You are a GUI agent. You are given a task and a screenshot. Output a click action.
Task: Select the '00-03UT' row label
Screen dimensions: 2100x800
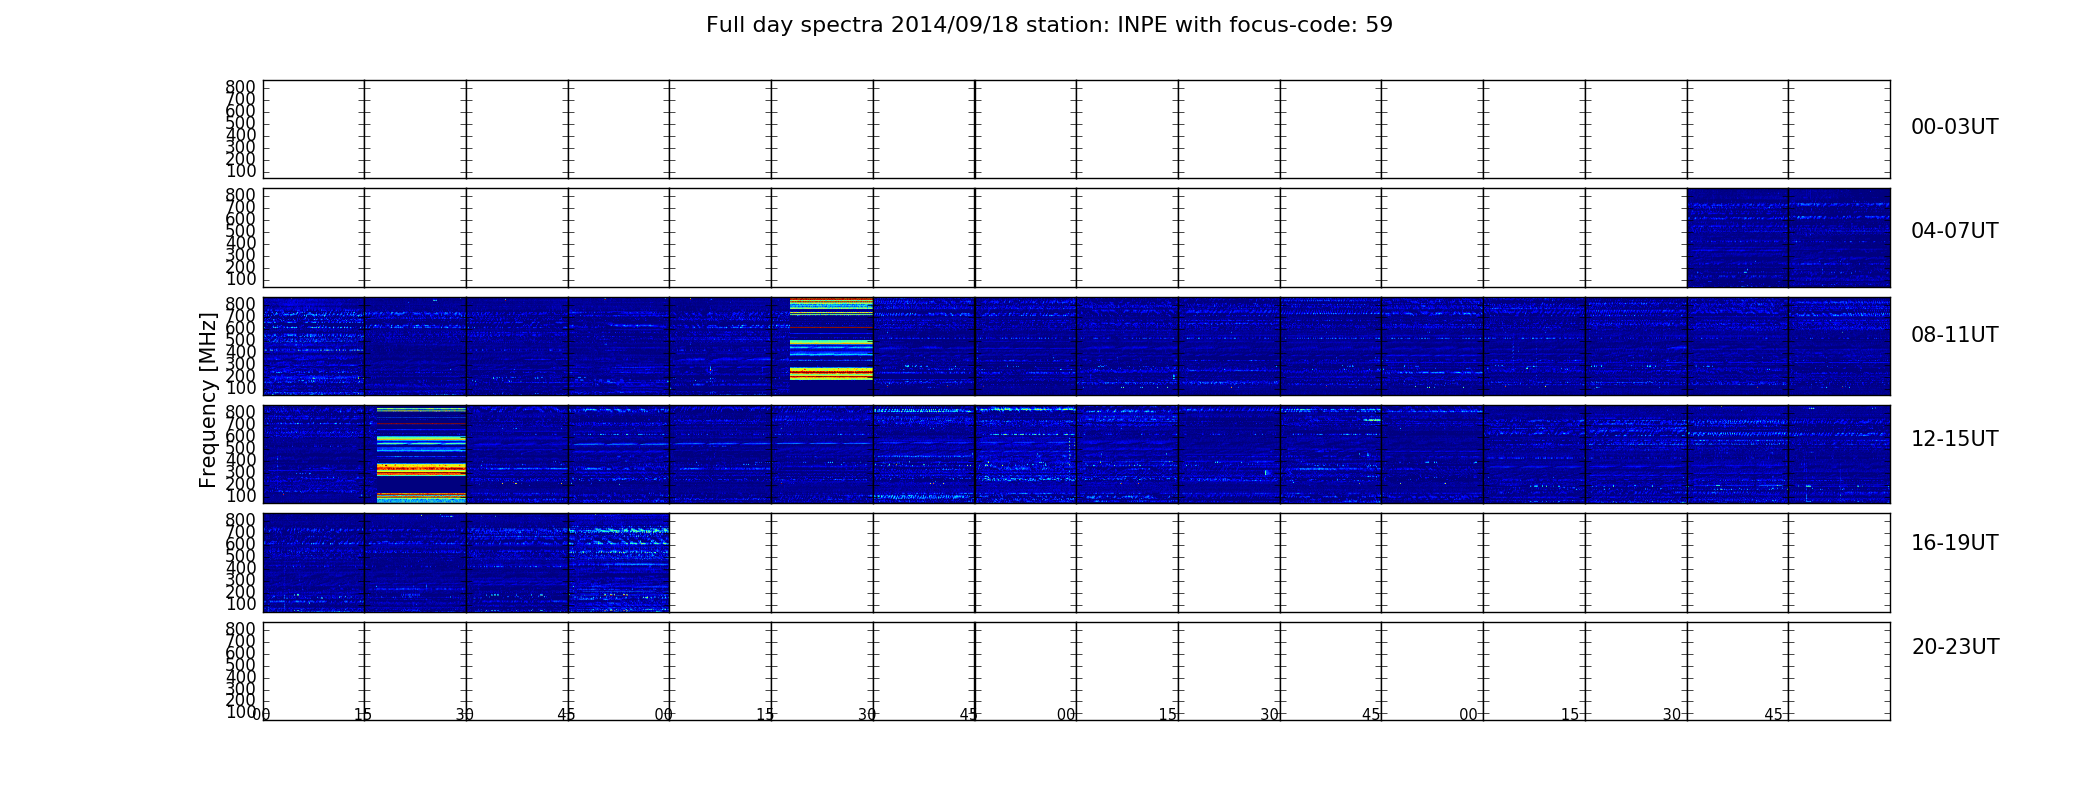(x=1954, y=127)
